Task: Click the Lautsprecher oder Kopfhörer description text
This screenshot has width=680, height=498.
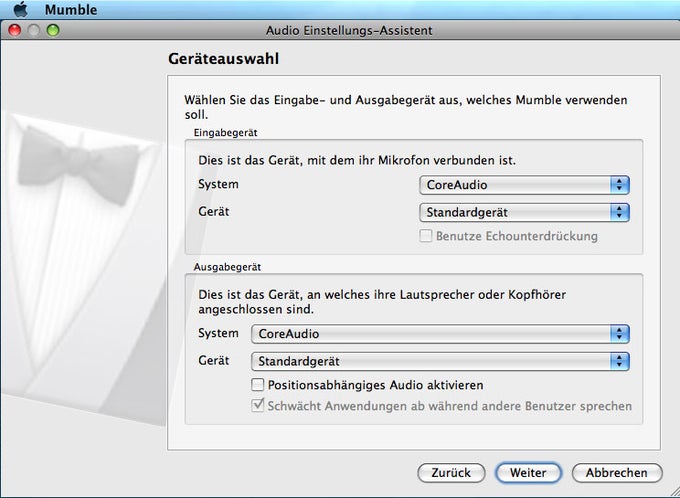Action: tap(382, 302)
